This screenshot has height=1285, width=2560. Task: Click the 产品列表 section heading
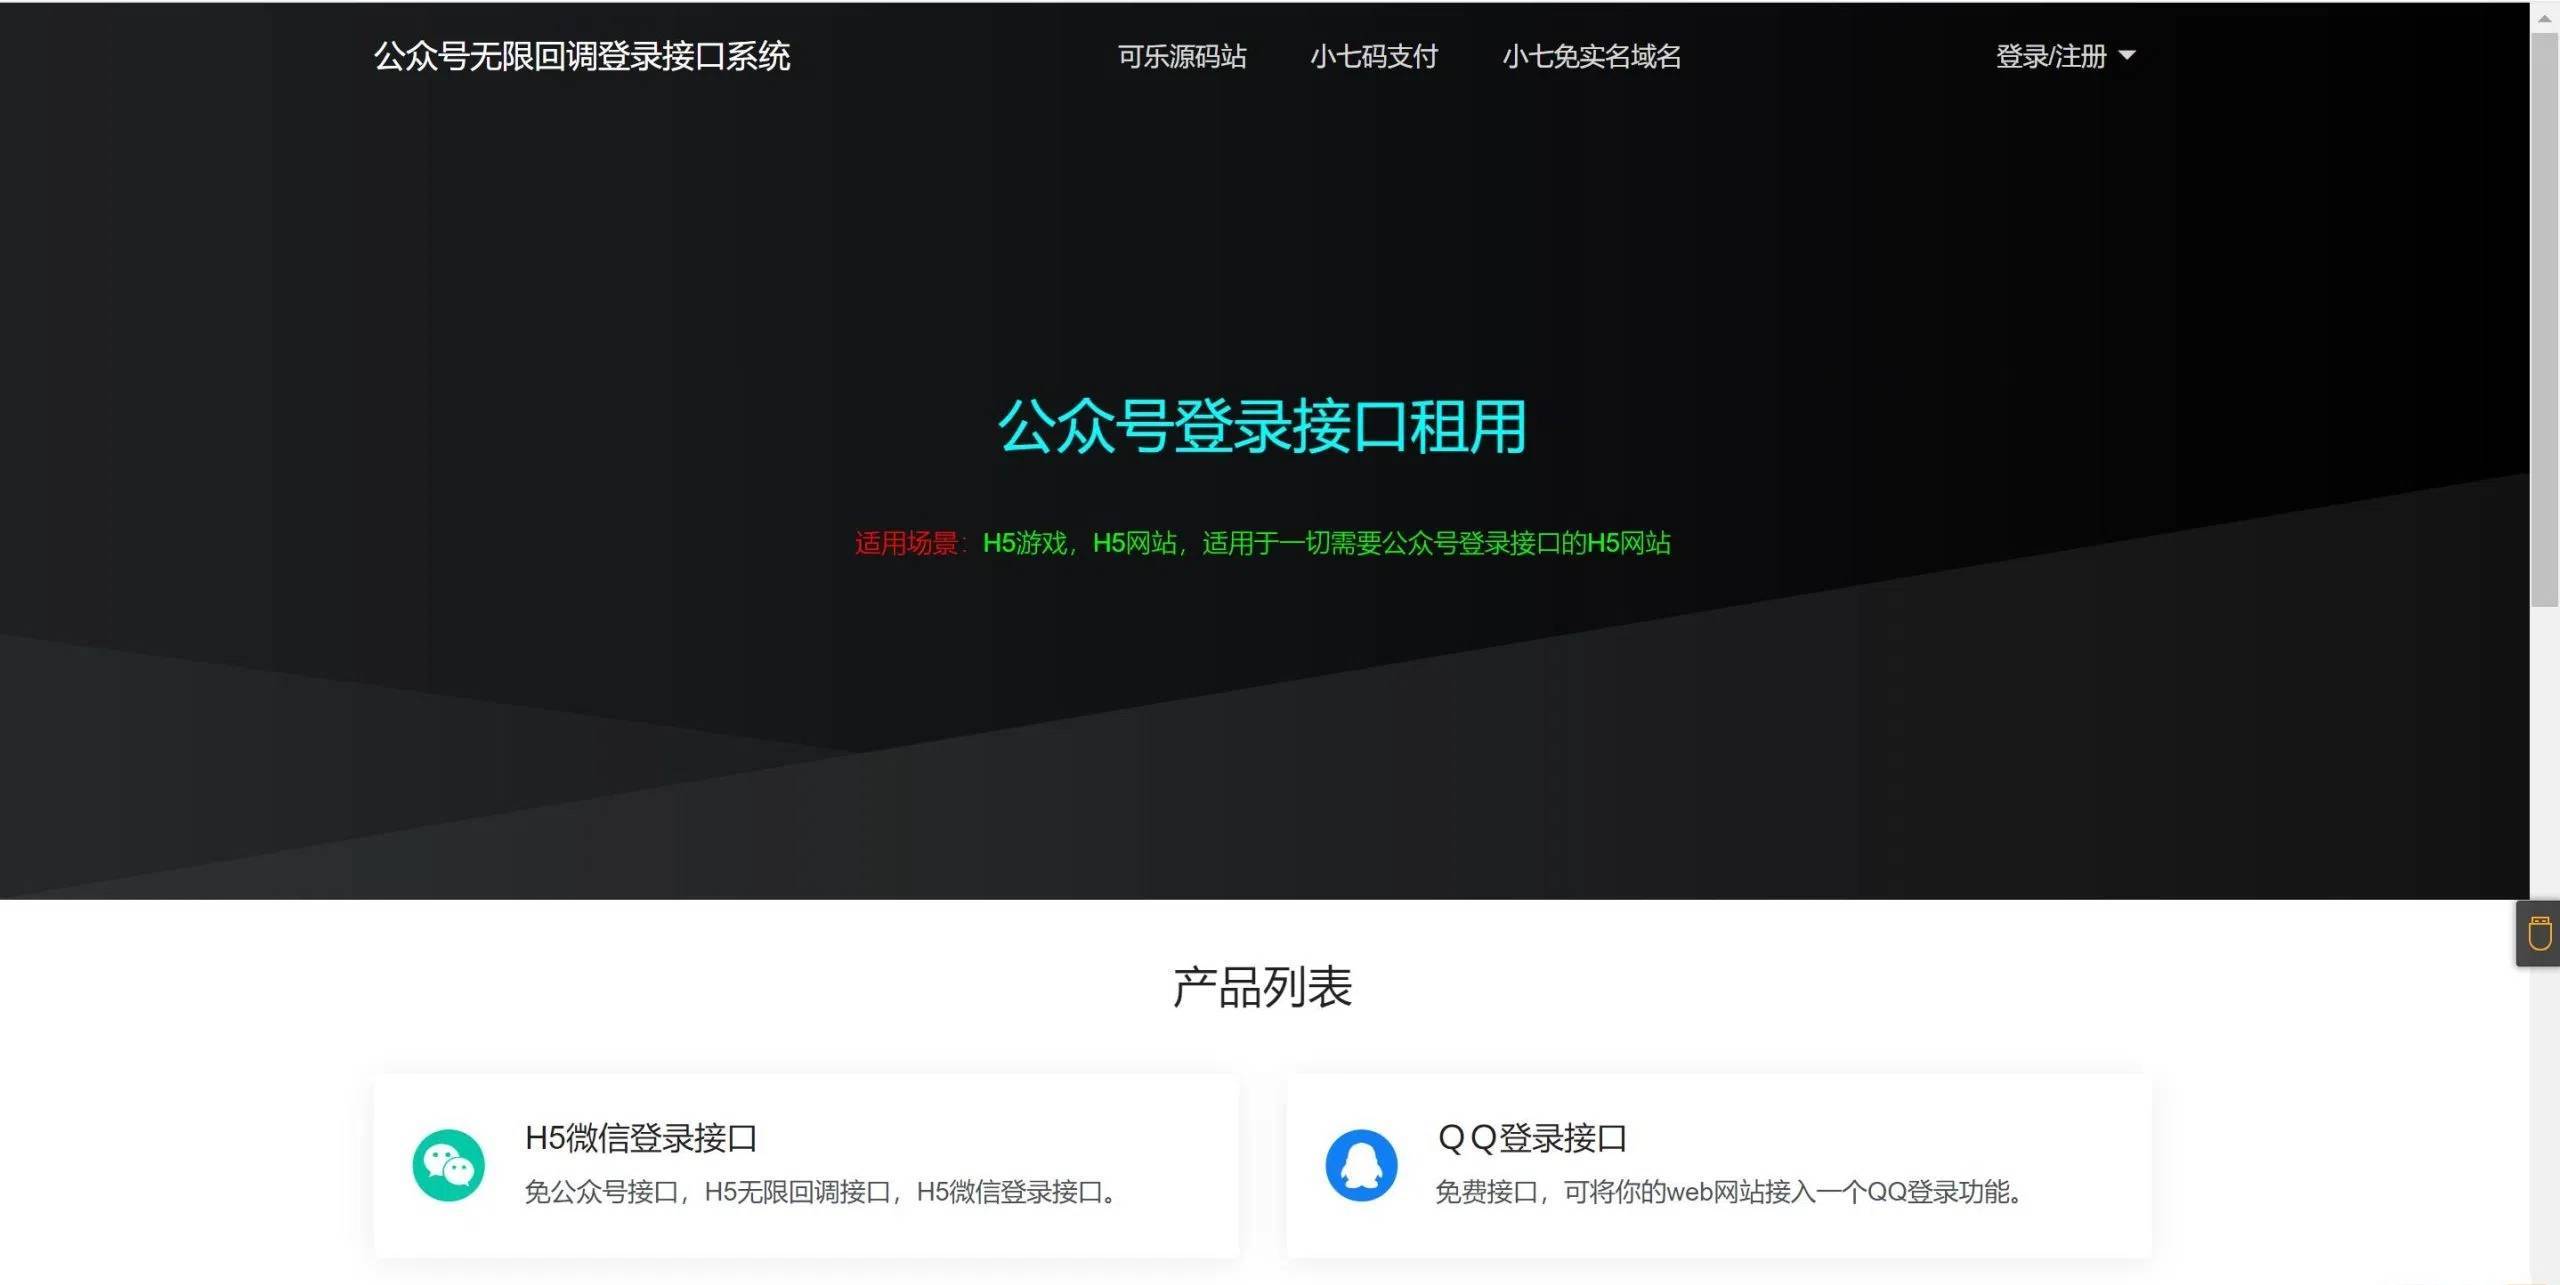click(x=1262, y=987)
